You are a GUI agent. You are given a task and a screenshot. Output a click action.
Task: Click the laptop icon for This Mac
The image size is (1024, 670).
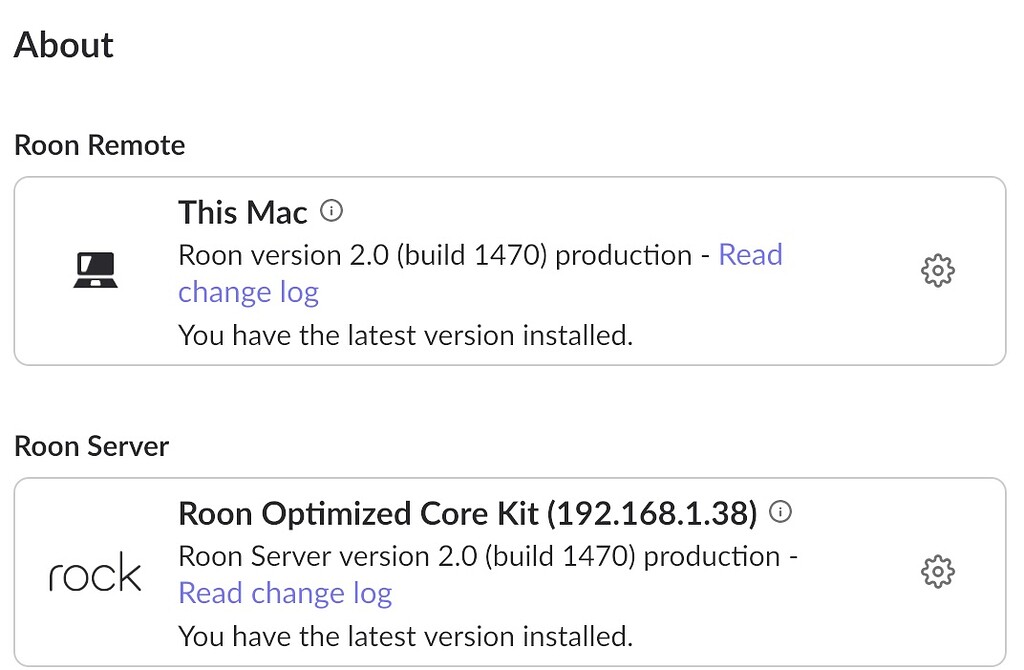click(94, 270)
